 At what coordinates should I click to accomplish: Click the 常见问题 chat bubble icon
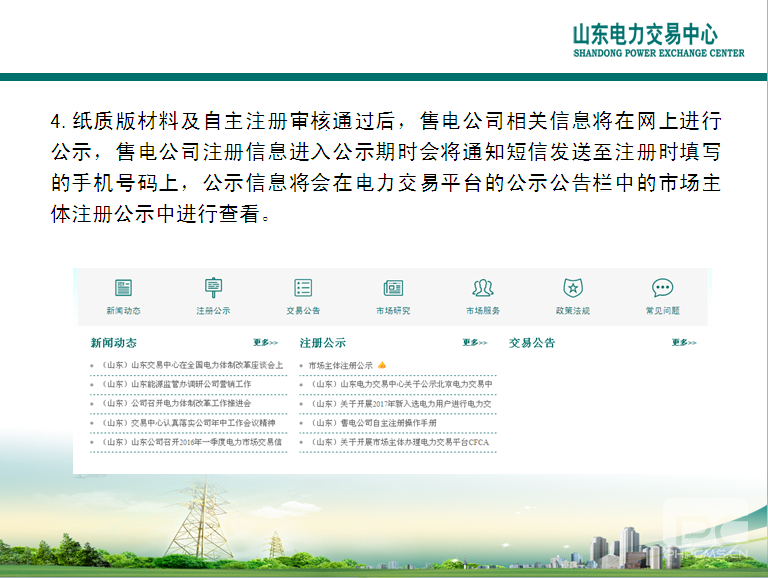click(x=662, y=288)
